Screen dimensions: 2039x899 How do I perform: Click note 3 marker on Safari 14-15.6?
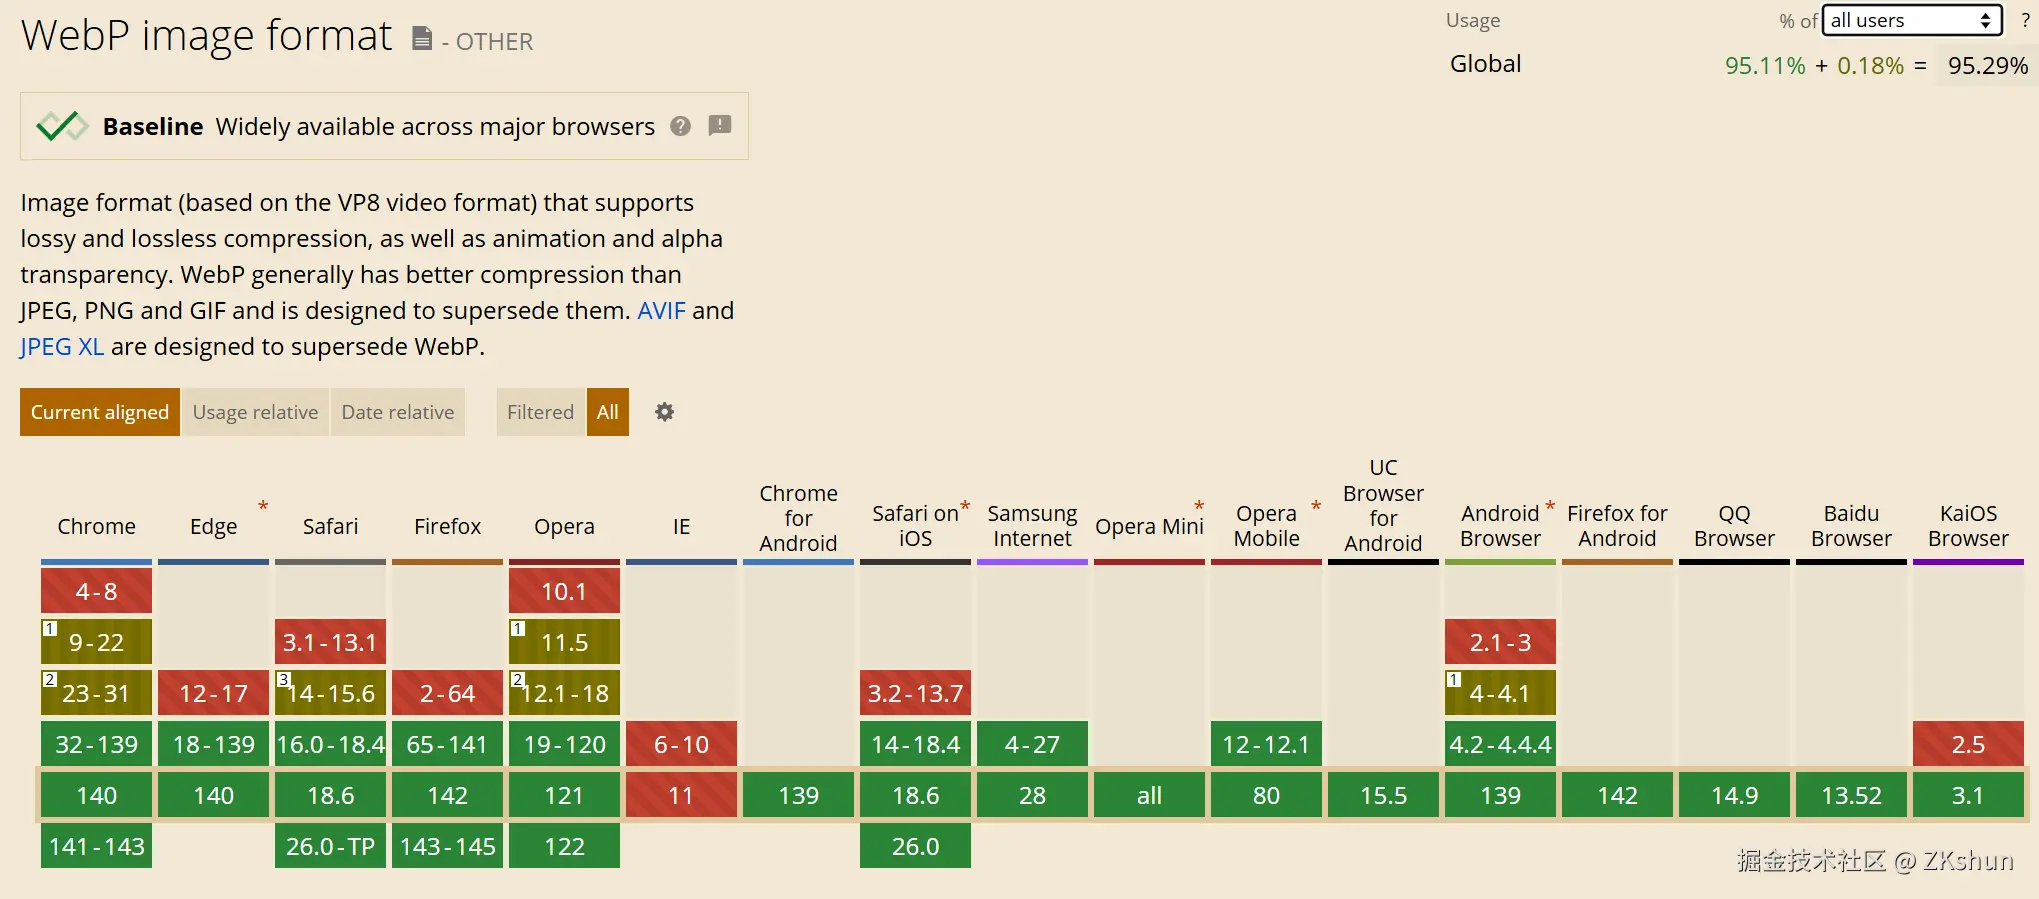pyautogui.click(x=283, y=680)
